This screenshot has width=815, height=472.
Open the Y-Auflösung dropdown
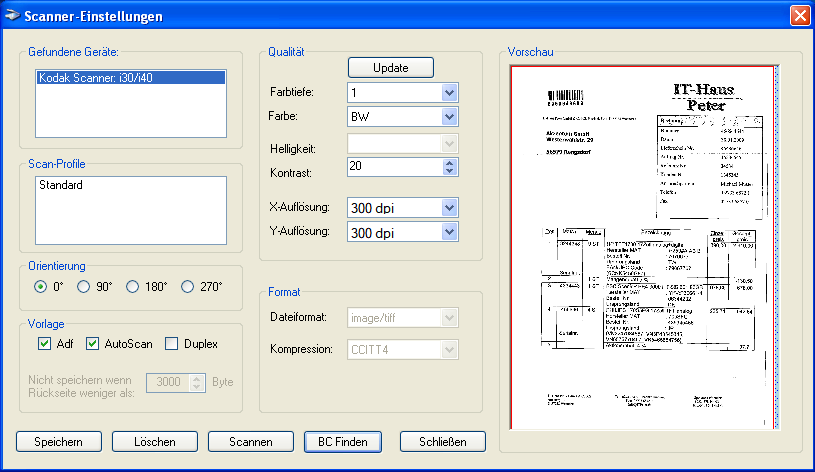(449, 232)
